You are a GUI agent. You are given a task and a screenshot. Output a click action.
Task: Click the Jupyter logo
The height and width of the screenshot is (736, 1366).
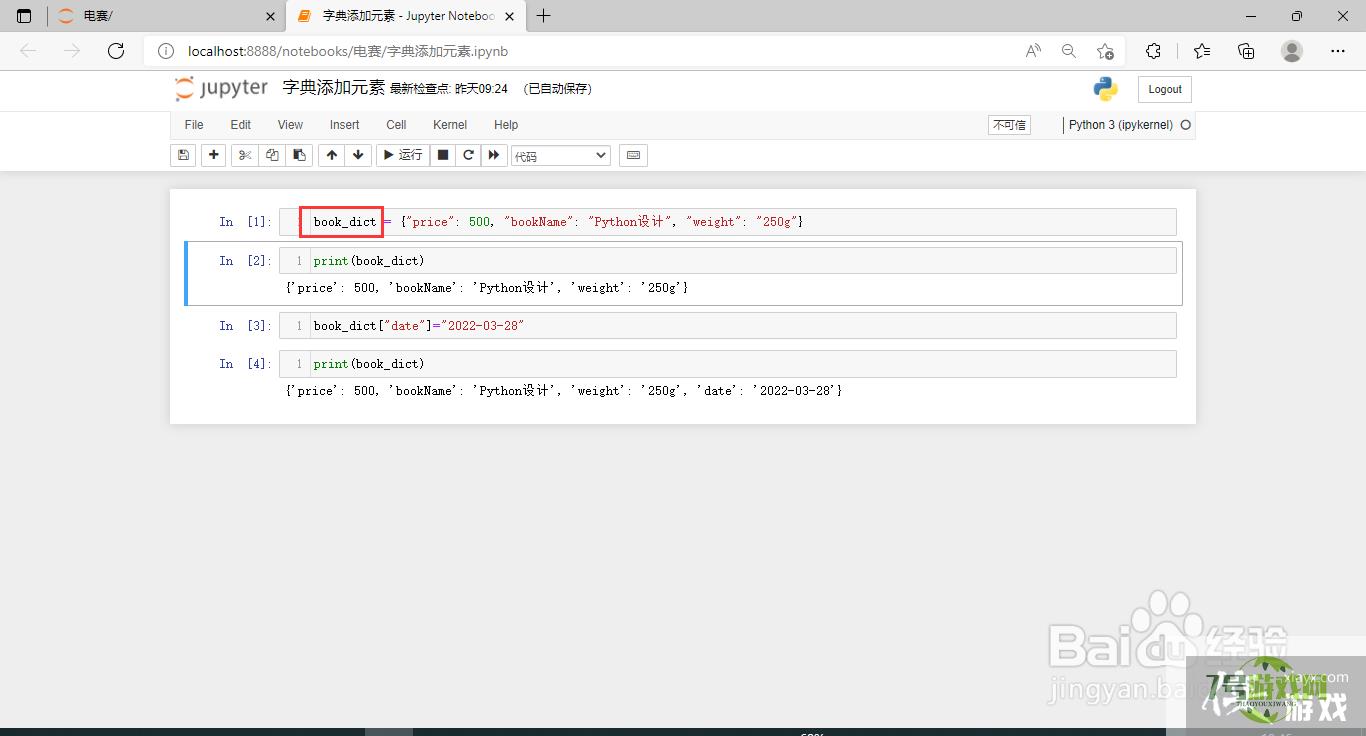(x=221, y=89)
